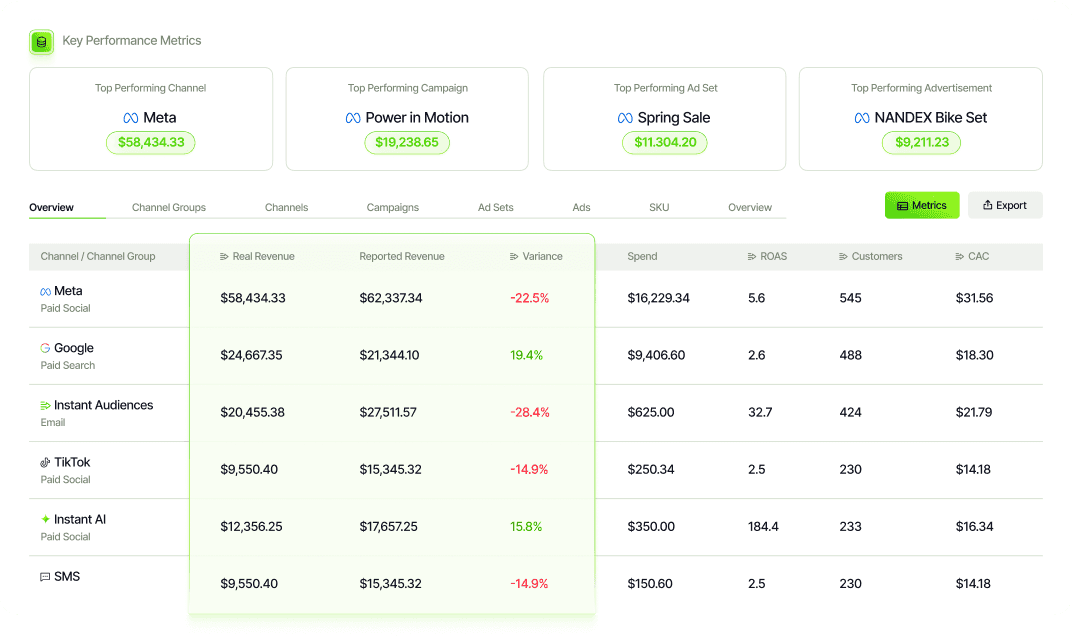Viewport: 1072px width, 638px height.
Task: Click the Spend column header
Action: pyautogui.click(x=642, y=256)
